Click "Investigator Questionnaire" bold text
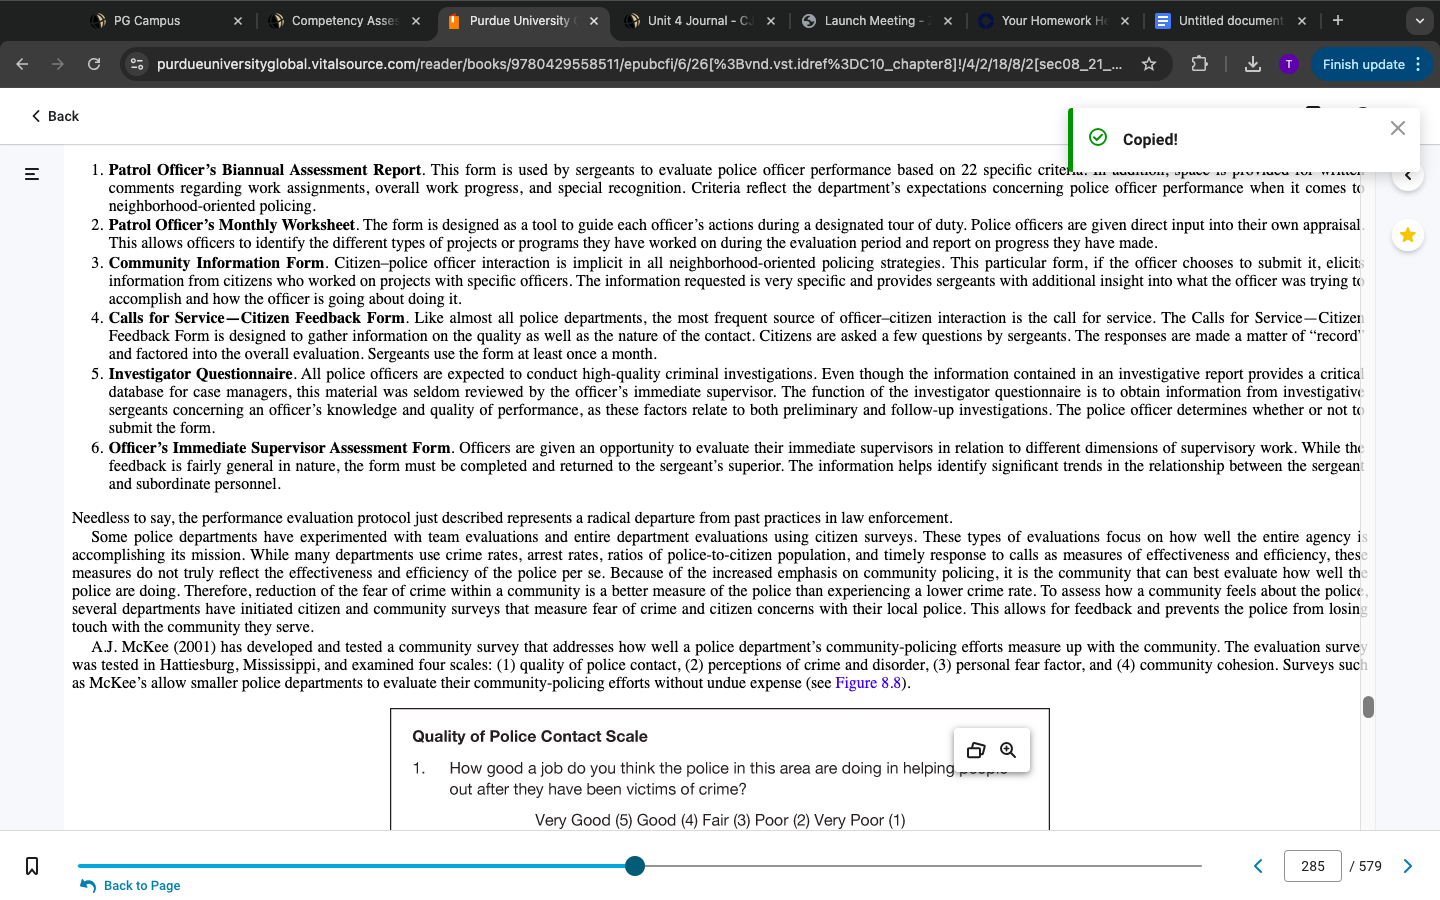 click(x=201, y=374)
